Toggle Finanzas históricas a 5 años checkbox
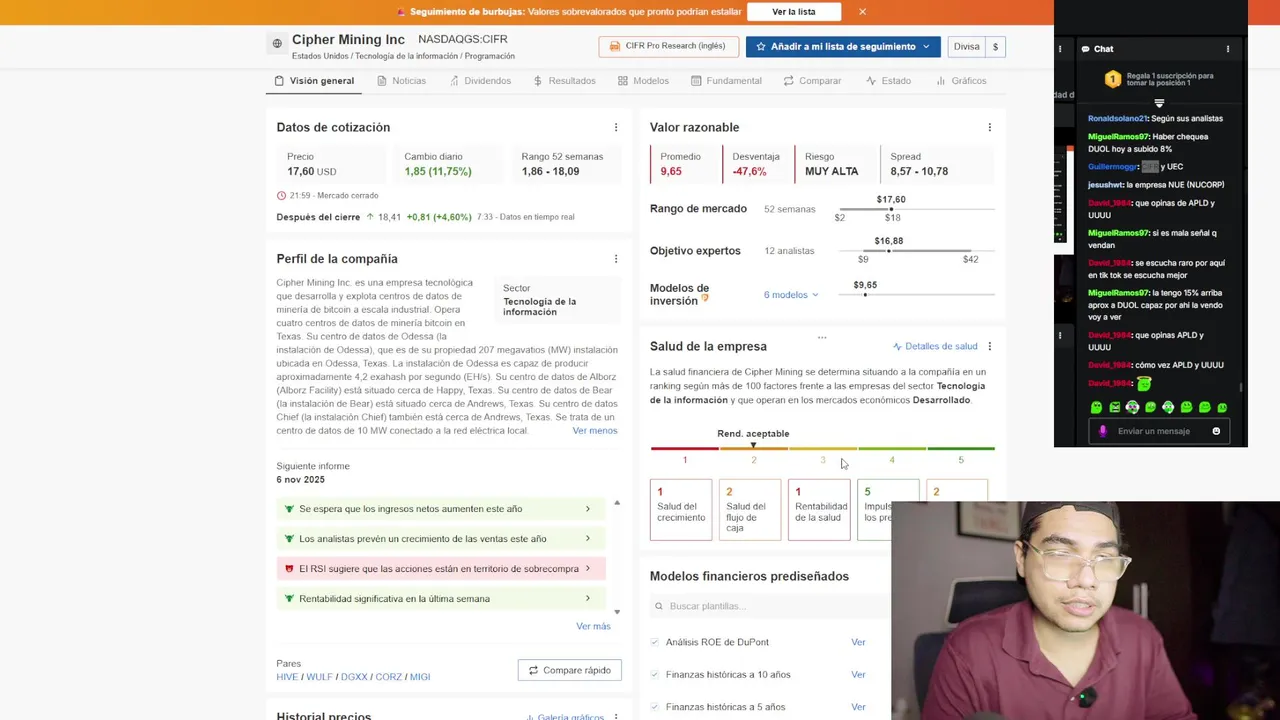 [655, 707]
